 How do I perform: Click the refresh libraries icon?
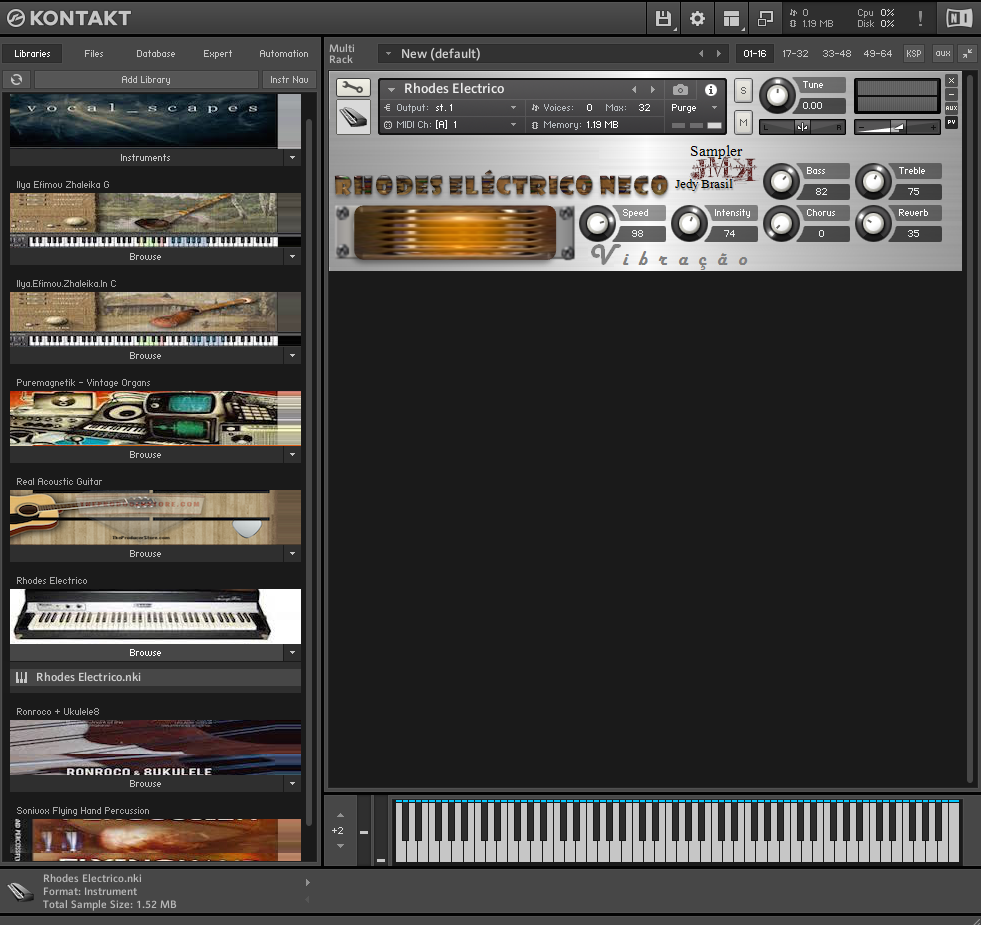coord(17,79)
